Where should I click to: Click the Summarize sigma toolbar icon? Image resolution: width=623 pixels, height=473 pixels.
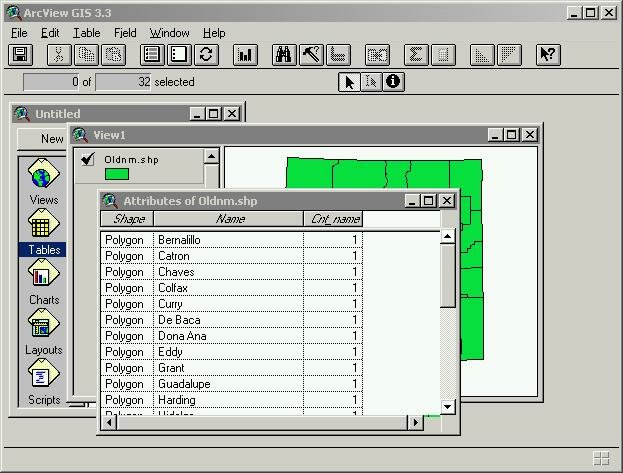pyautogui.click(x=416, y=54)
